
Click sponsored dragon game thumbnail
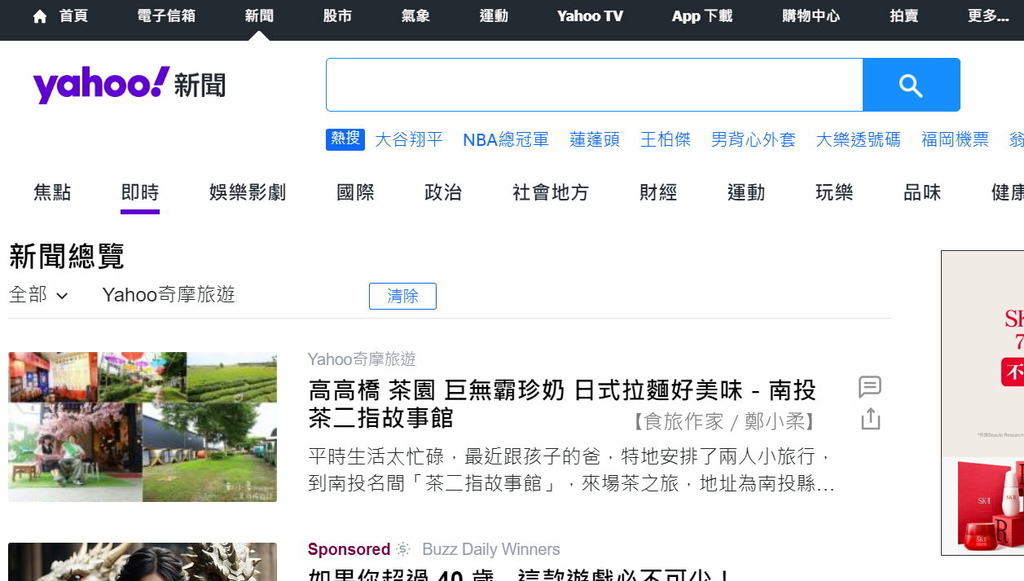click(x=142, y=562)
